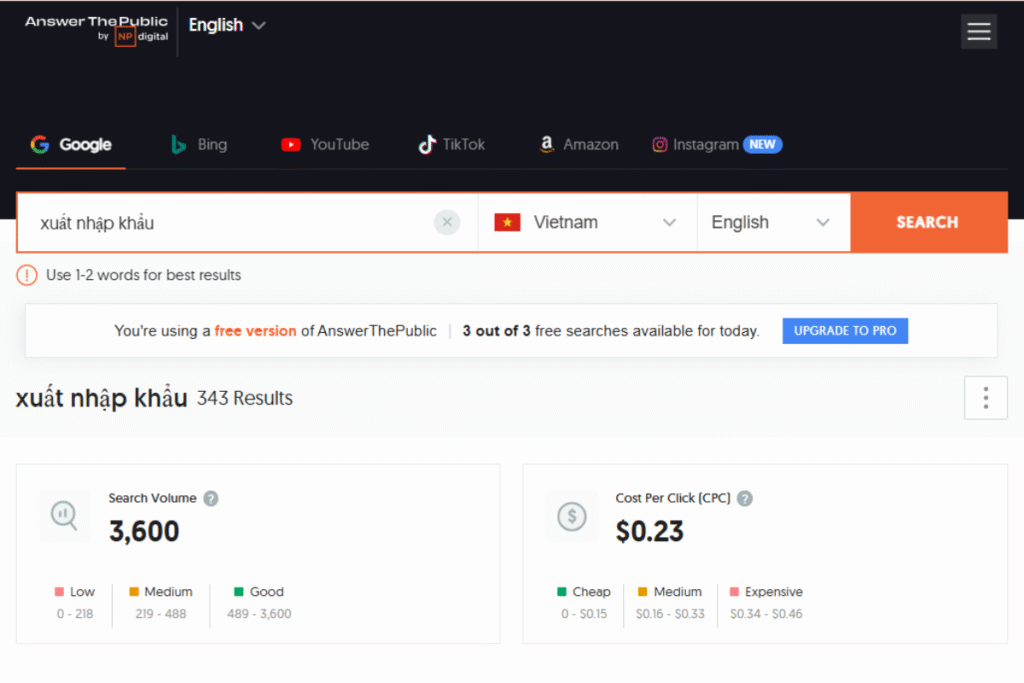Expand the site language English dropdown

228,25
